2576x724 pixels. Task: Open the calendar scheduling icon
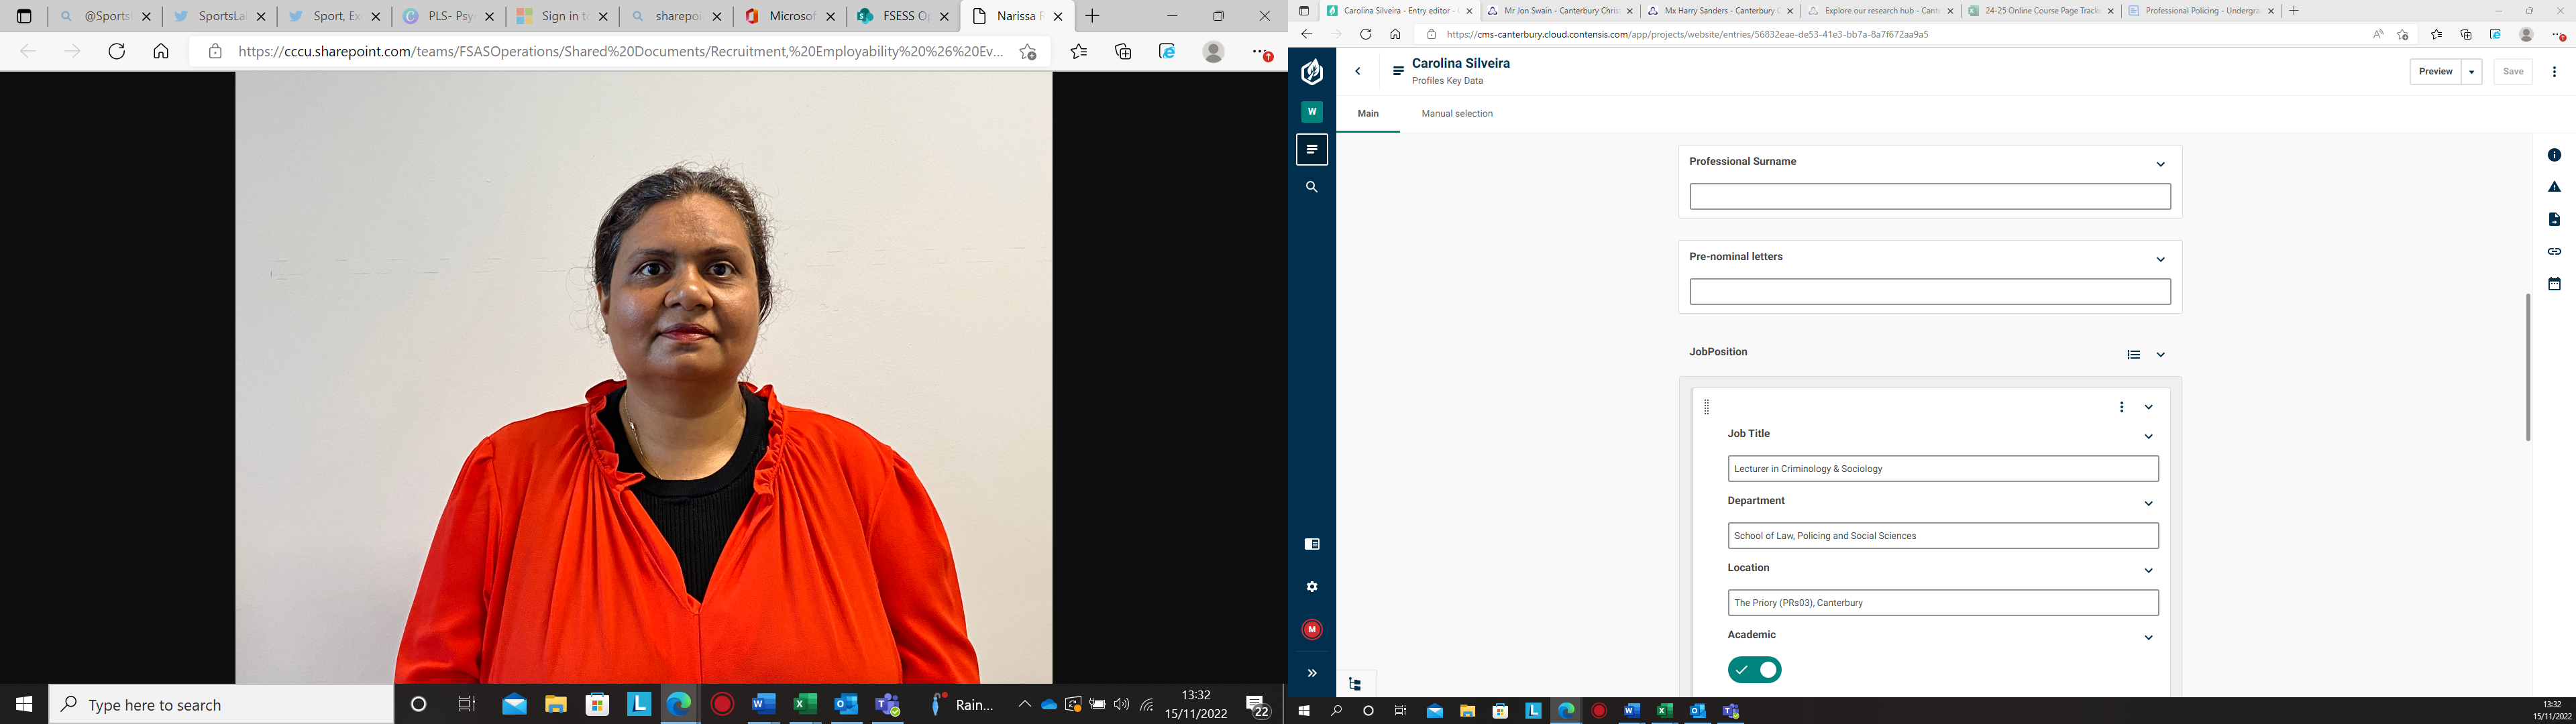click(x=2553, y=284)
